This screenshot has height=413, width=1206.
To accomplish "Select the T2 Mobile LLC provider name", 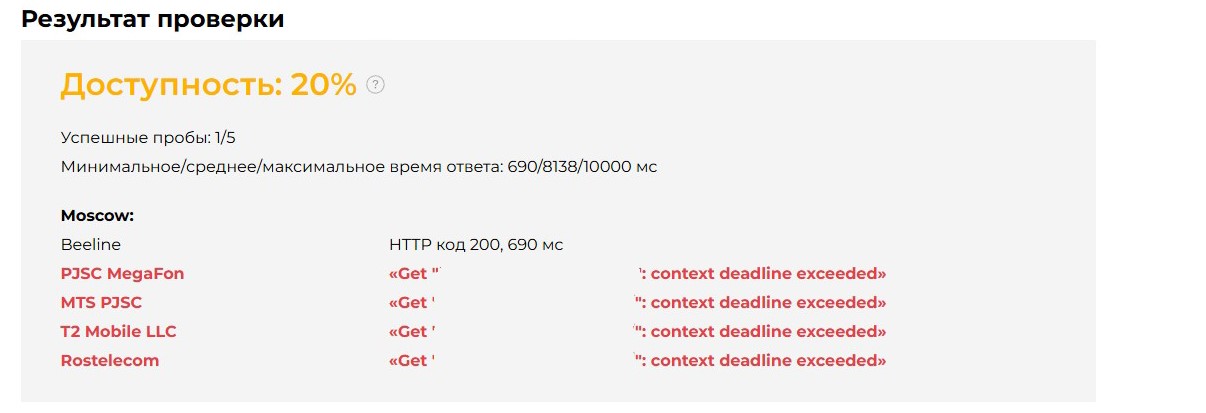I will (119, 331).
